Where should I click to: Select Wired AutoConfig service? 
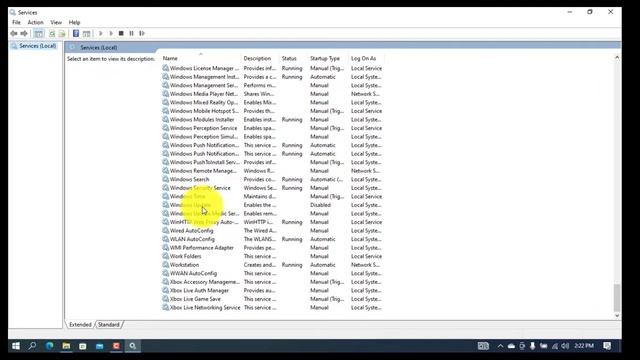[x=272, y=231]
